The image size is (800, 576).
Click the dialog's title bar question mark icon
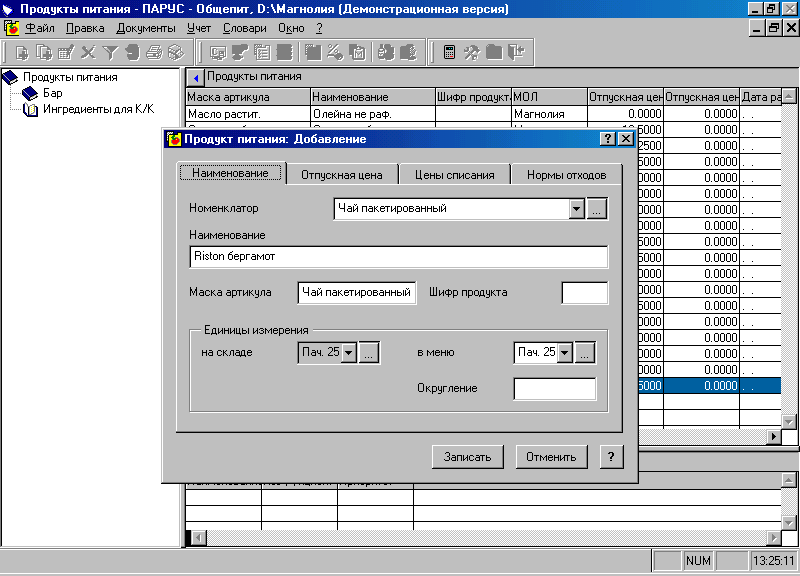point(607,139)
